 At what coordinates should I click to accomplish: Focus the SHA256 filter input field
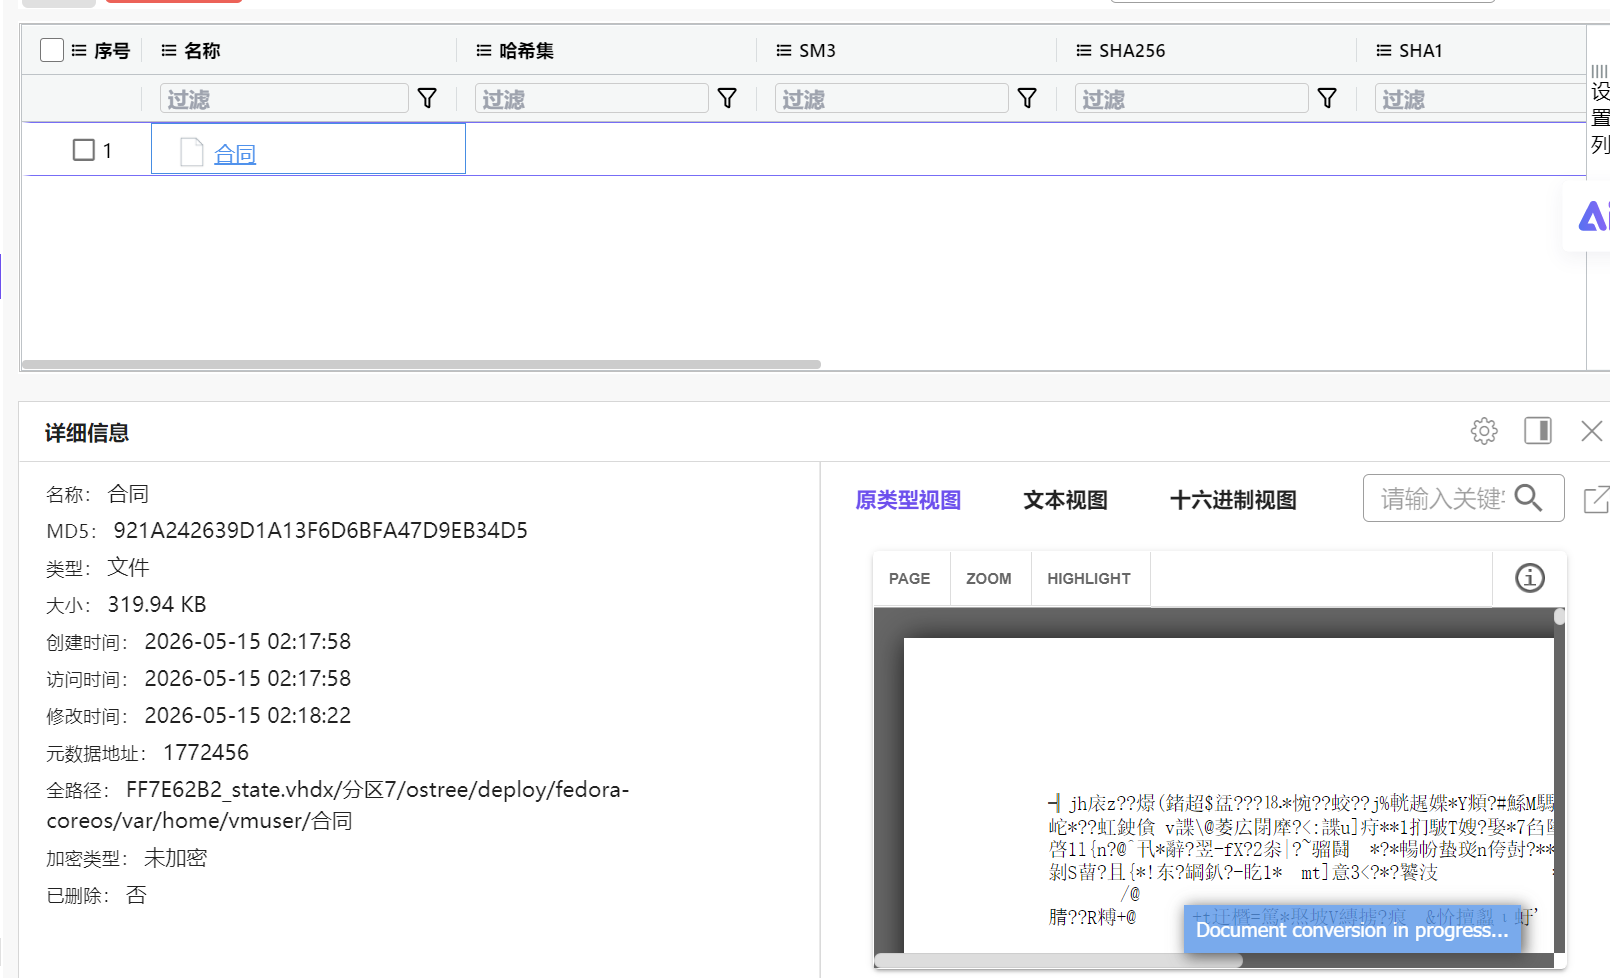tap(1192, 98)
